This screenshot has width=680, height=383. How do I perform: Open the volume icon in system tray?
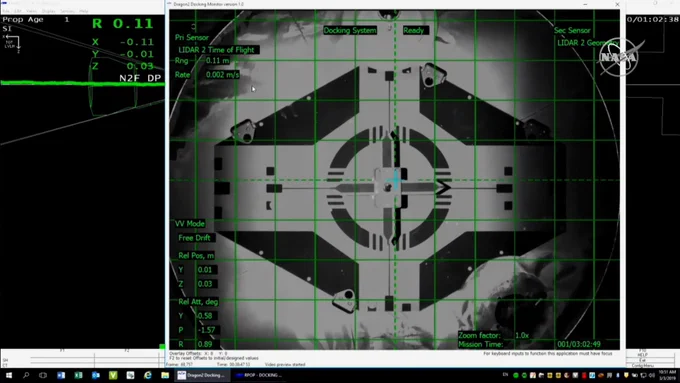[x=651, y=375]
